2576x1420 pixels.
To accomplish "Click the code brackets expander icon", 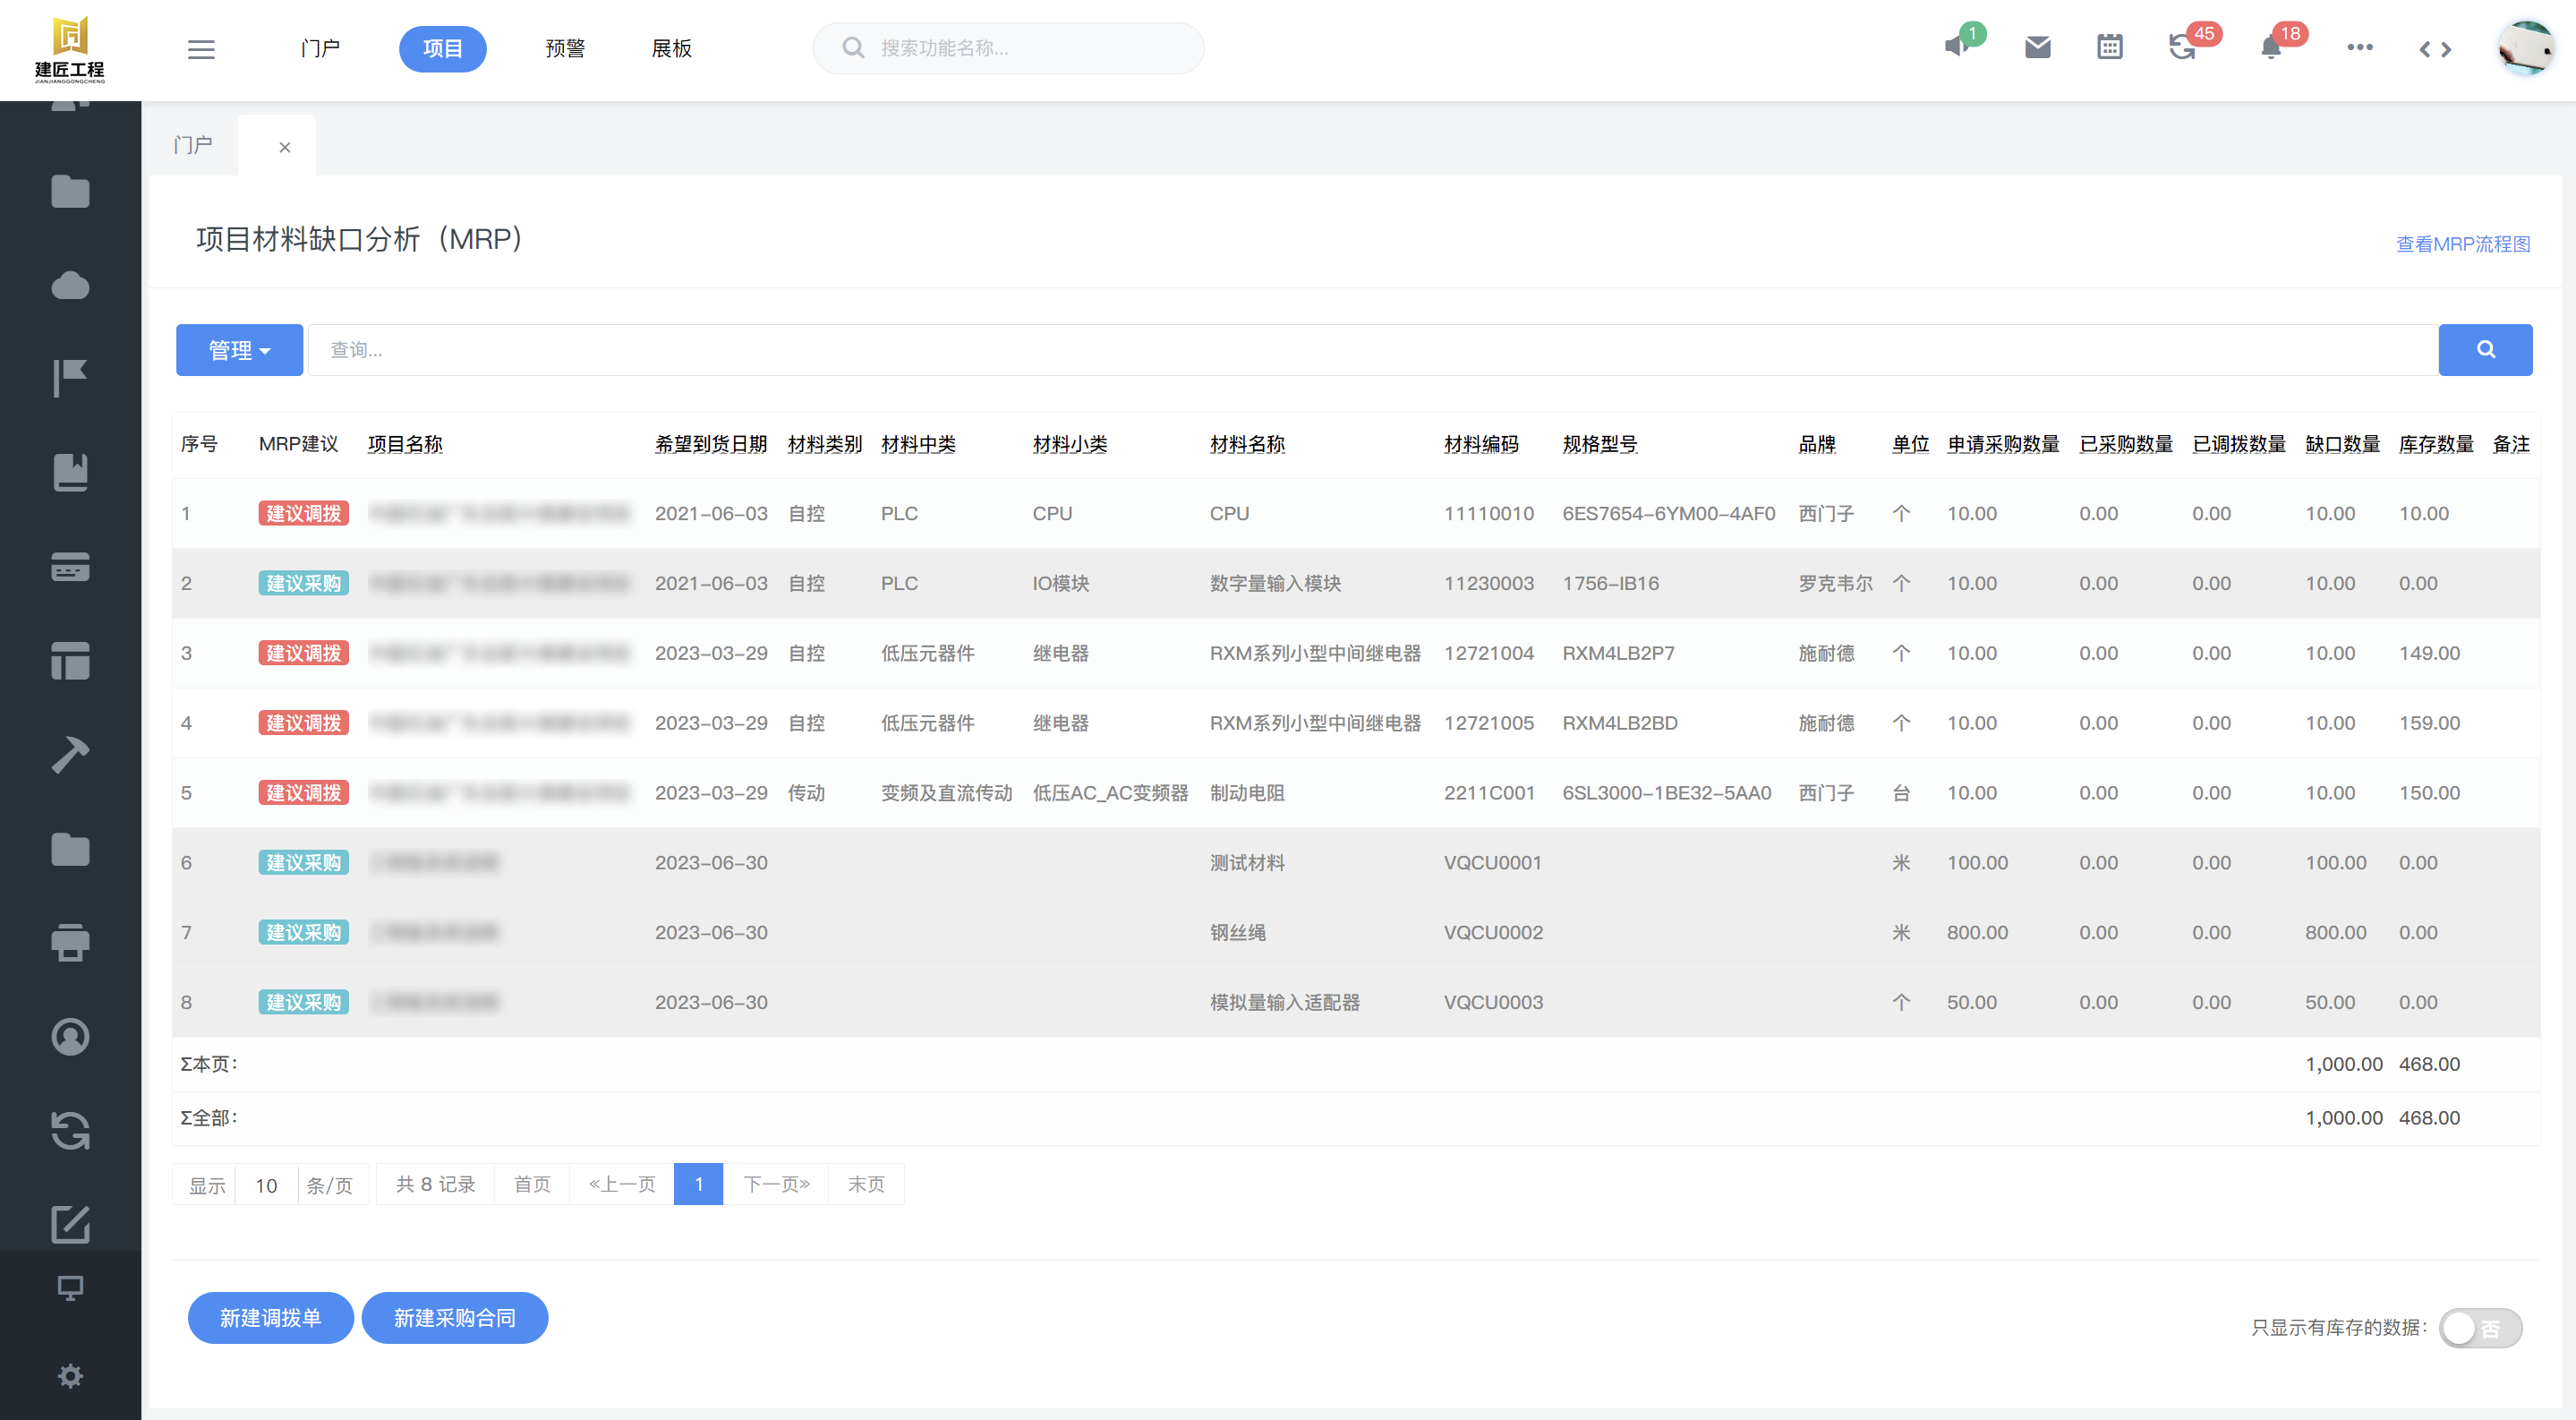I will coord(2435,49).
